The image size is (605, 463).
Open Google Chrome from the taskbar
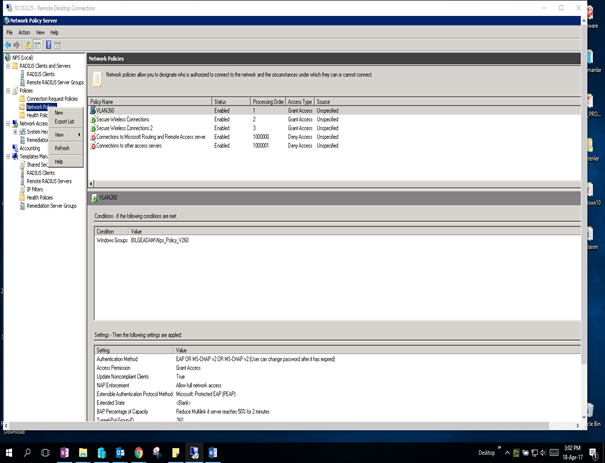point(139,452)
